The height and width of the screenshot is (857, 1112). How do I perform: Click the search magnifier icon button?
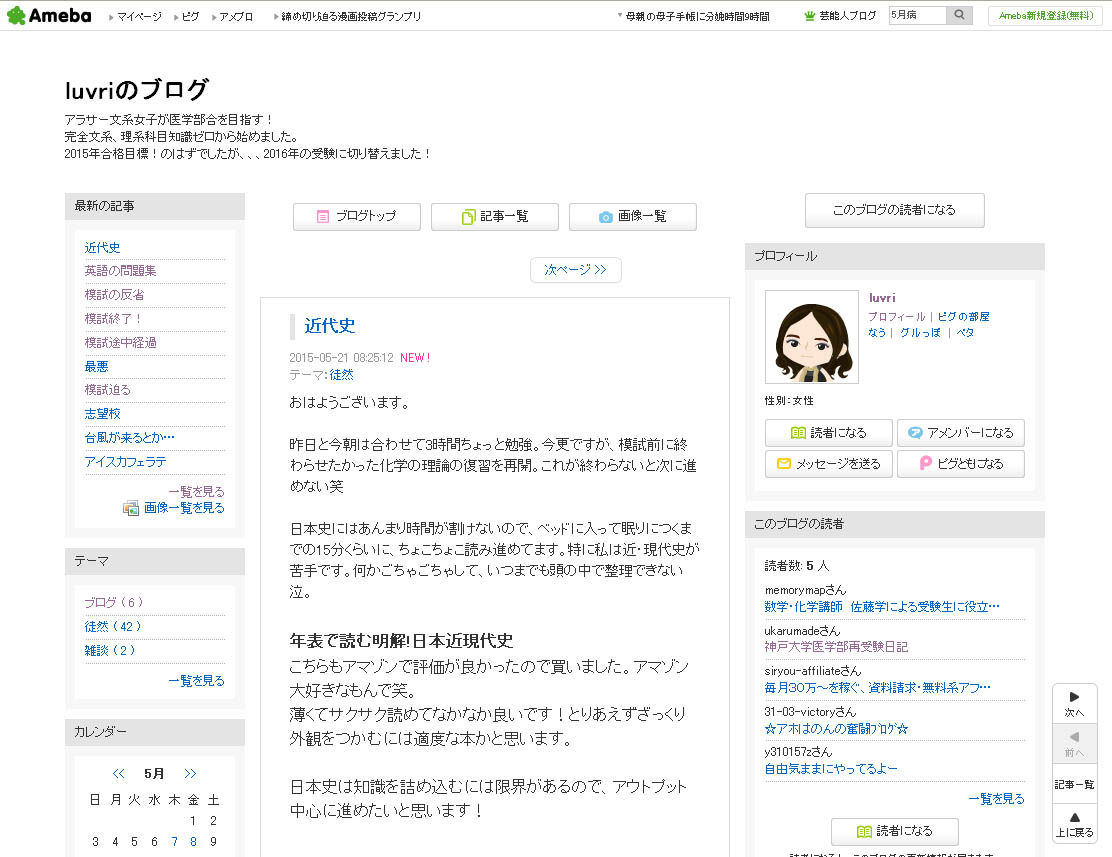tap(959, 15)
